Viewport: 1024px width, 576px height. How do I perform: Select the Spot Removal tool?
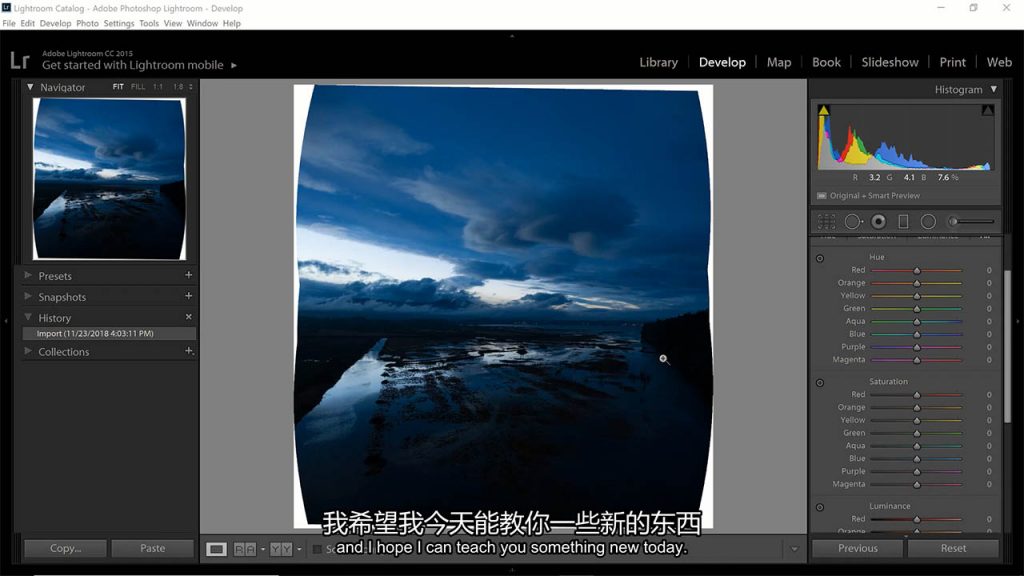pos(853,222)
